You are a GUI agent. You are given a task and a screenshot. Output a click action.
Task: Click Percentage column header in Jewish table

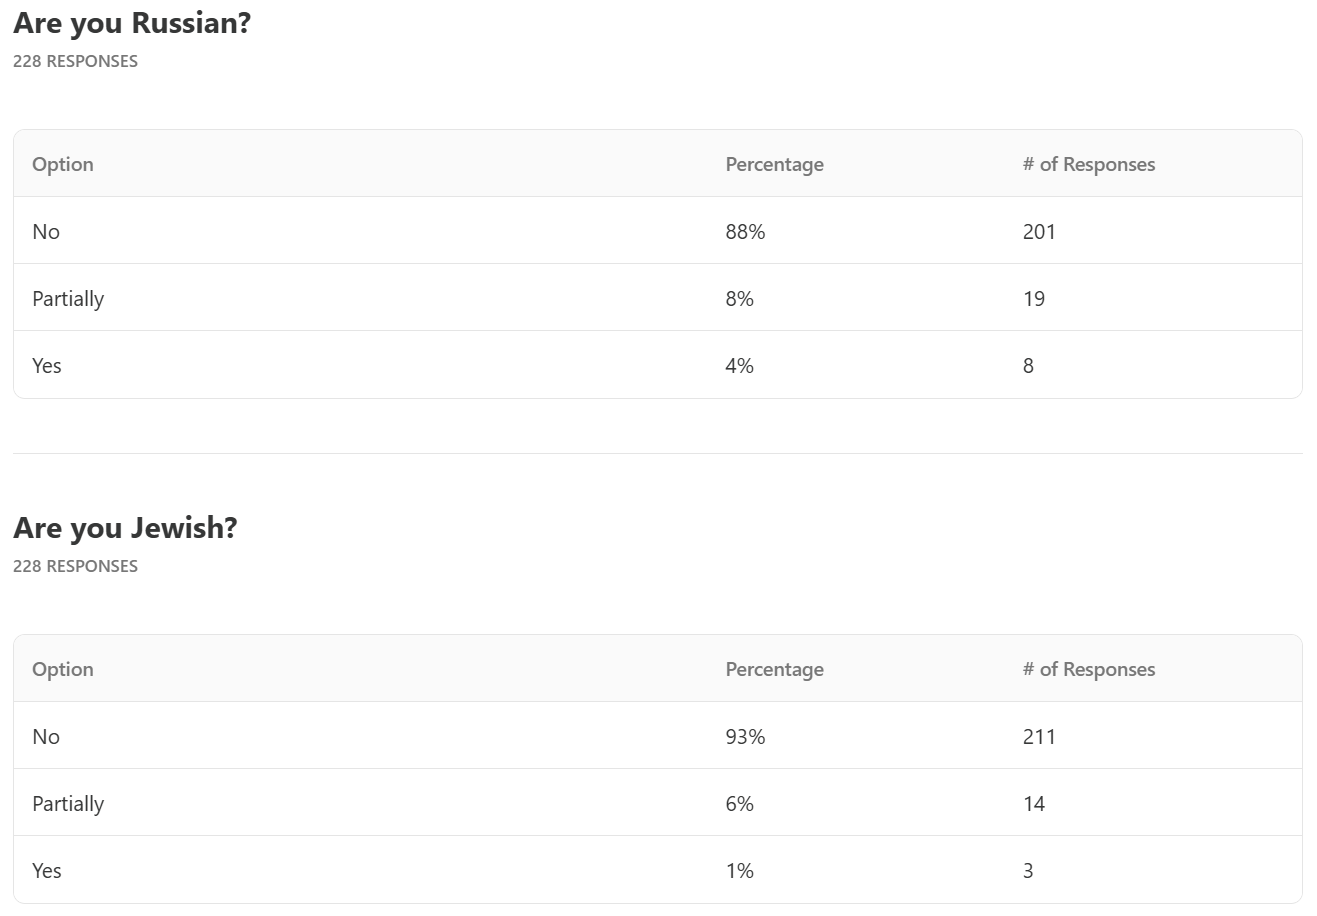[x=774, y=669]
